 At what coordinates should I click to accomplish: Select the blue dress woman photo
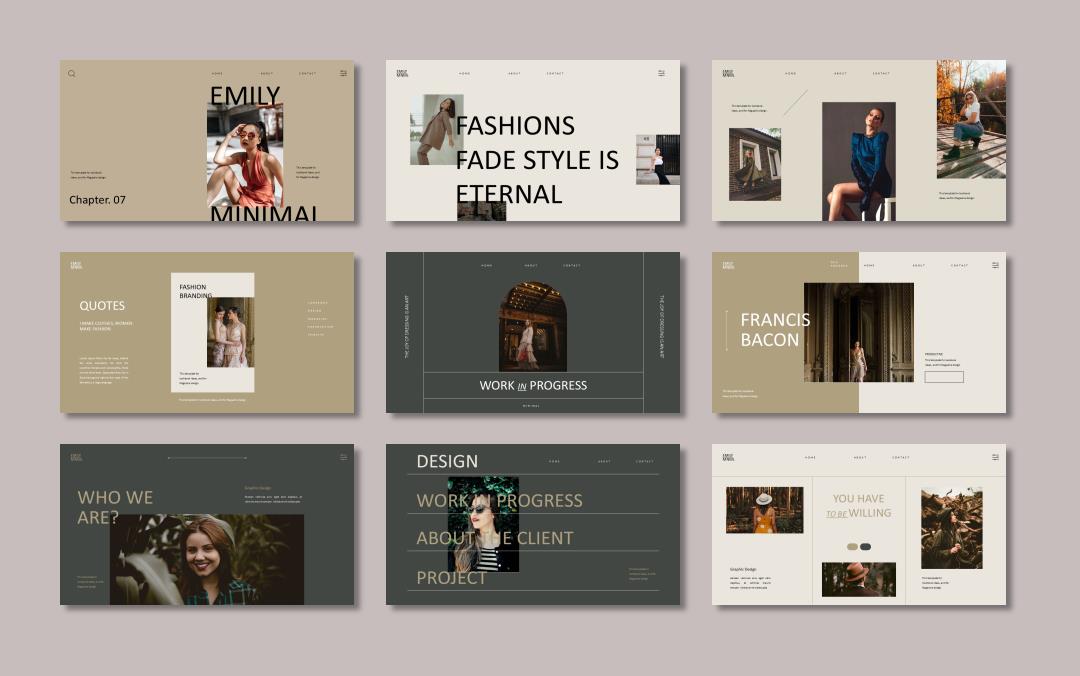click(858, 160)
